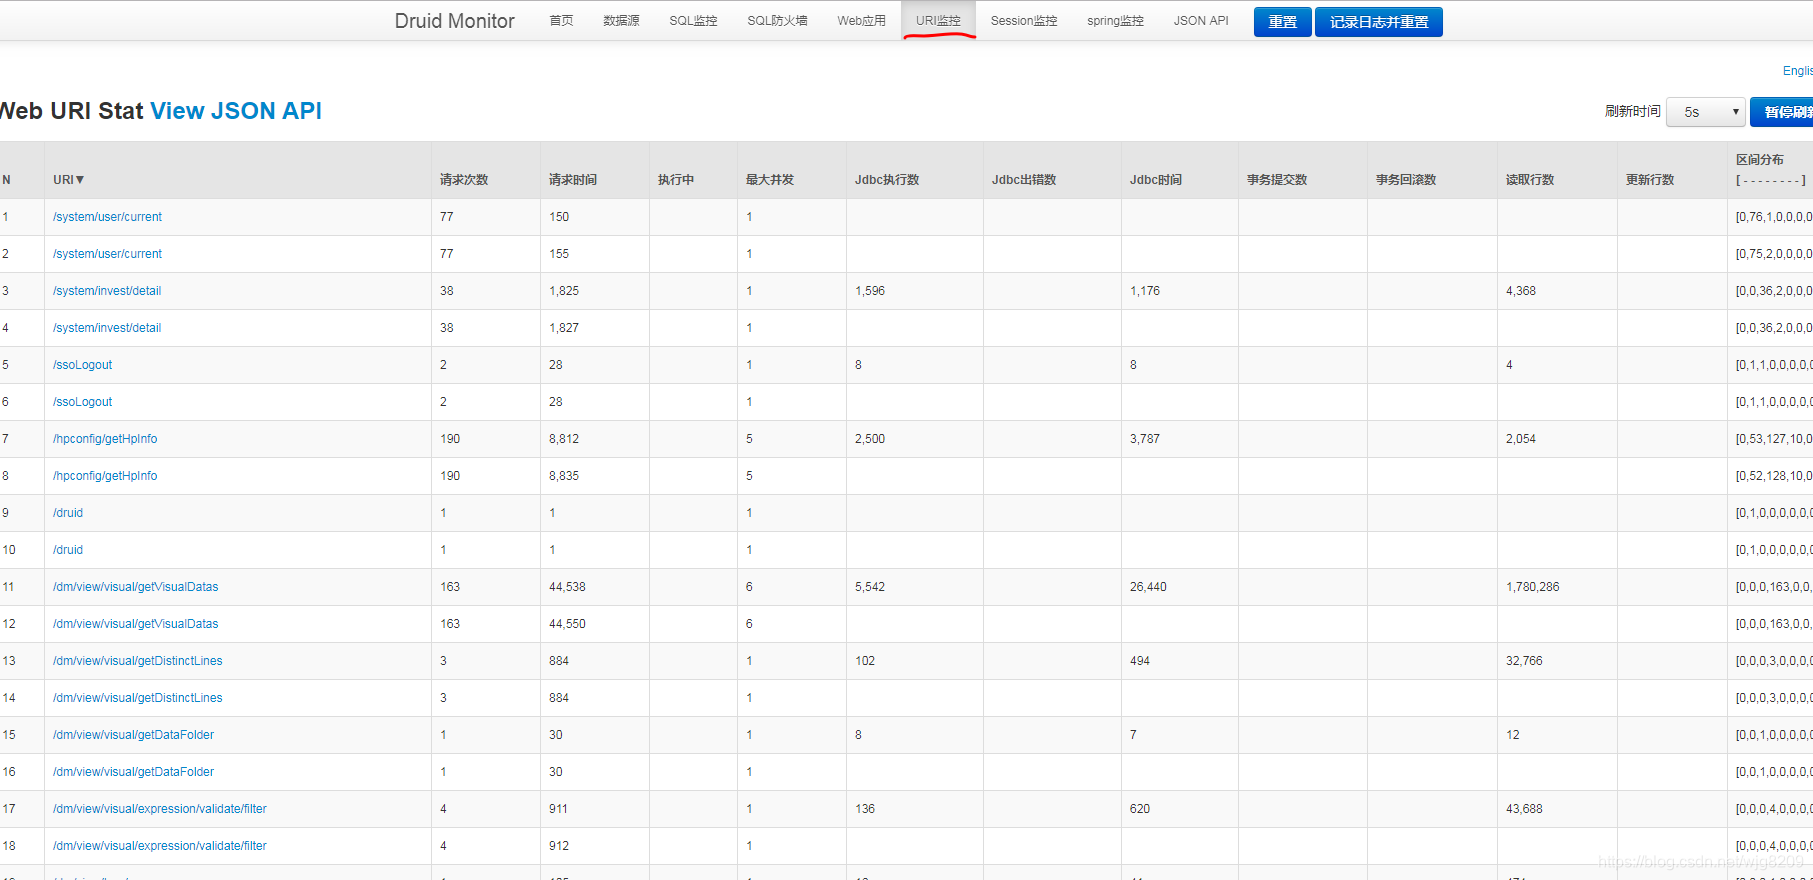
Task: Sort by 执行中 column header
Action: [x=676, y=180]
